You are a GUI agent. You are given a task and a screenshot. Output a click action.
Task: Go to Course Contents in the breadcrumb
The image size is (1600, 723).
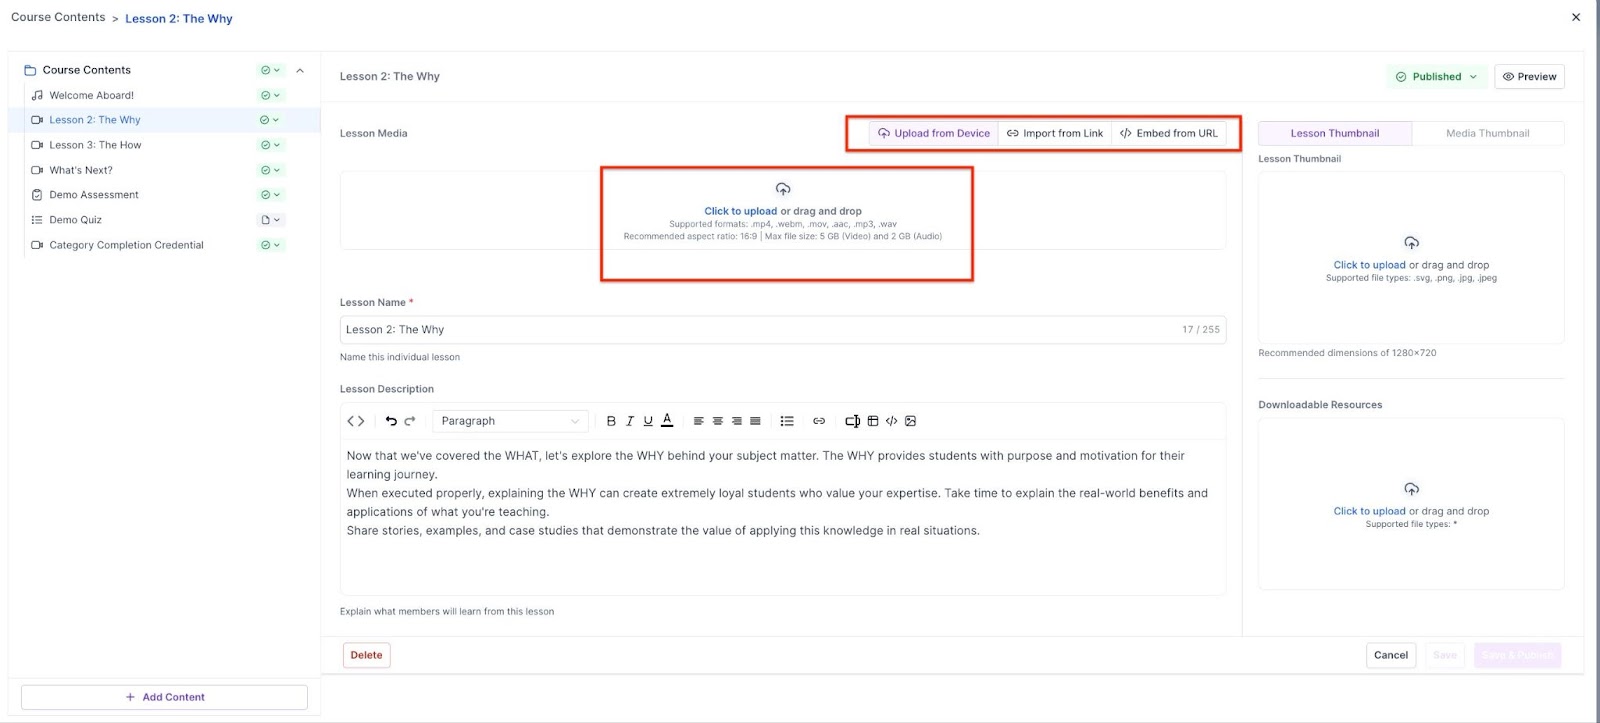58,18
